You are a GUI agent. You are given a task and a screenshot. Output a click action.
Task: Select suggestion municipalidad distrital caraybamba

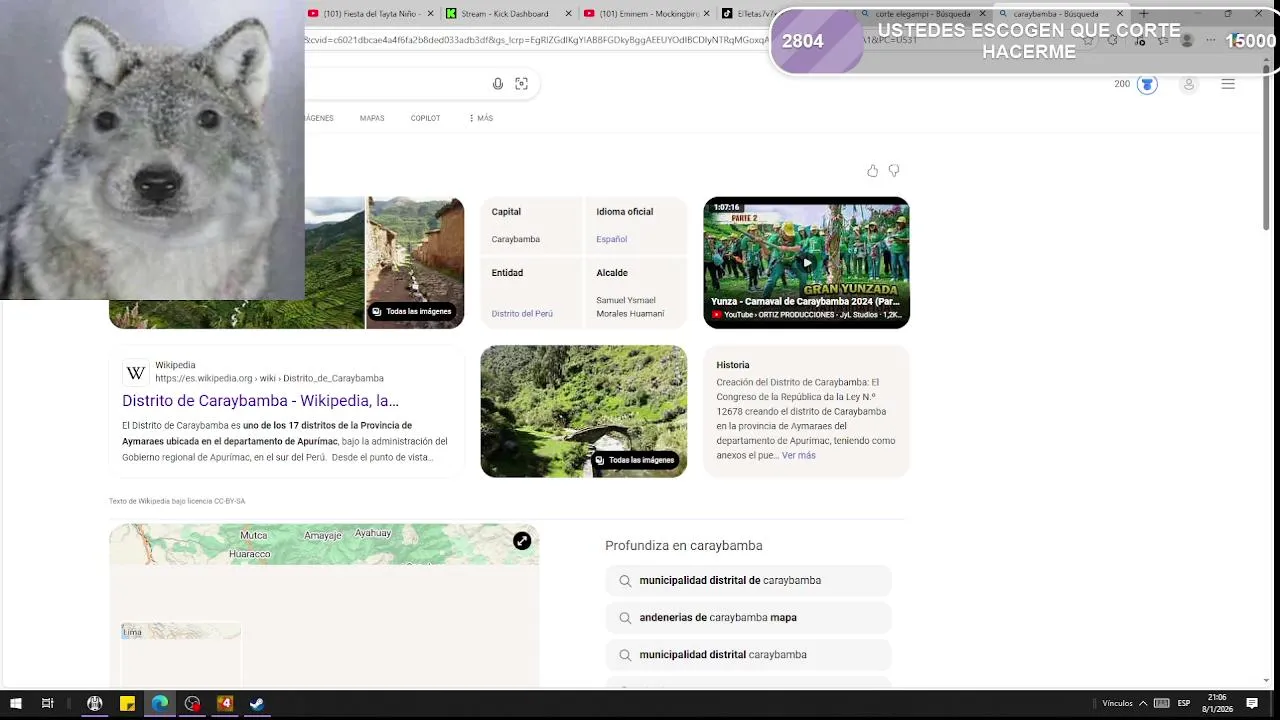pos(748,654)
